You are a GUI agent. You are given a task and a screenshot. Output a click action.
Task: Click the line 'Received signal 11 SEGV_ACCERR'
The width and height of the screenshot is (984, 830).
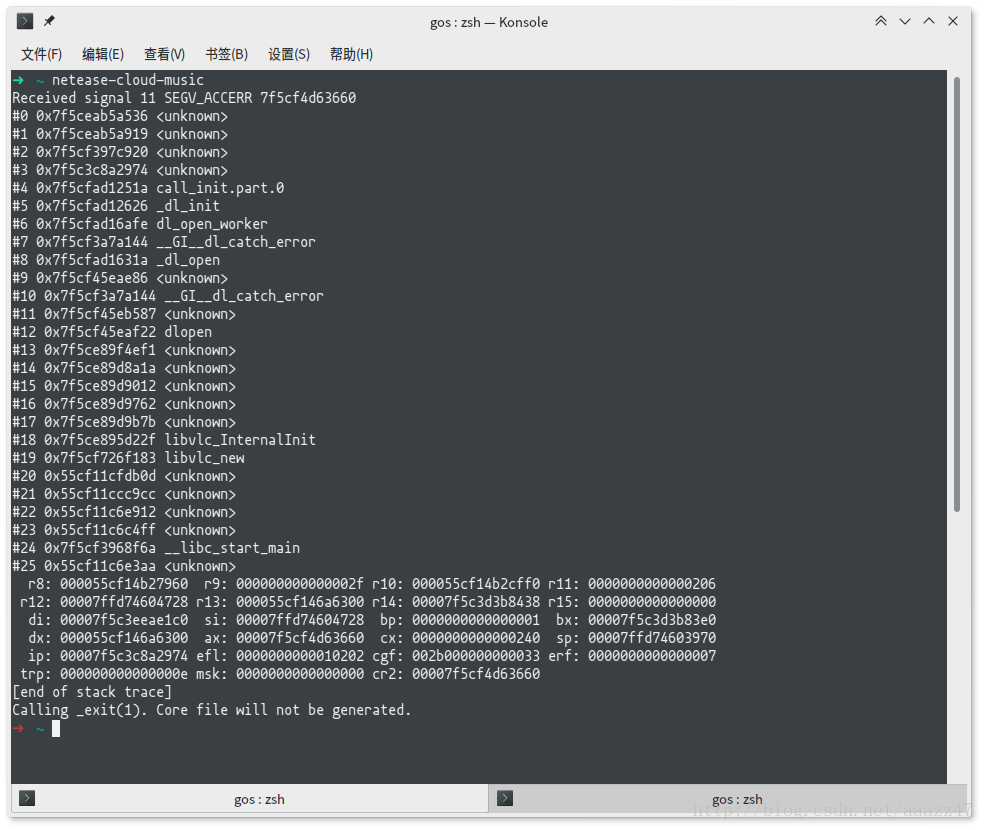tap(184, 98)
